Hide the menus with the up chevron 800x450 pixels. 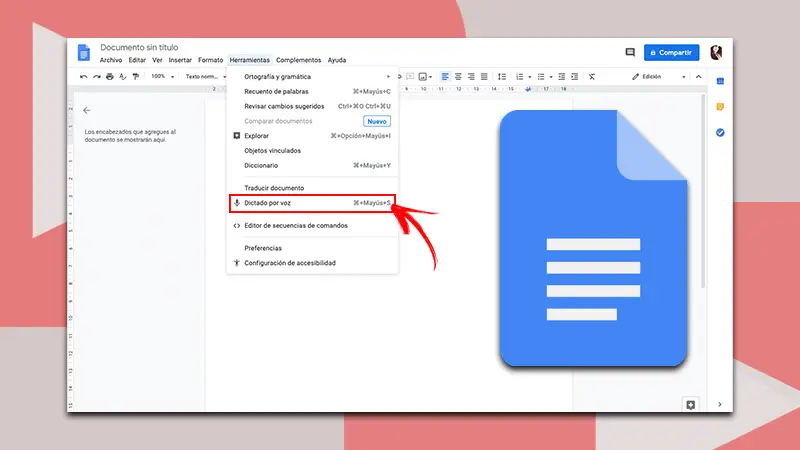(698, 77)
